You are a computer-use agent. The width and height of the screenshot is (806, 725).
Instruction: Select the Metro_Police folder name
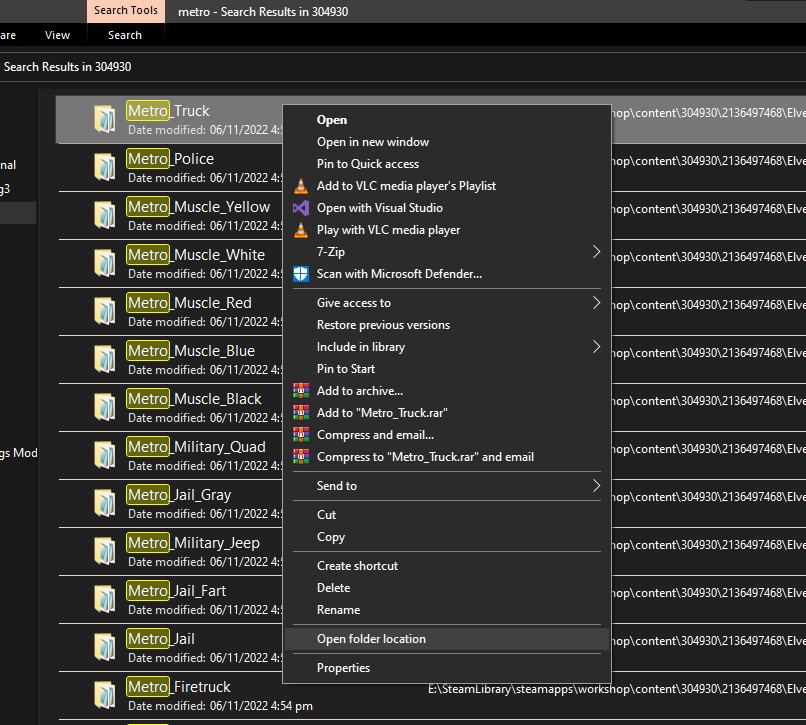(x=170, y=159)
